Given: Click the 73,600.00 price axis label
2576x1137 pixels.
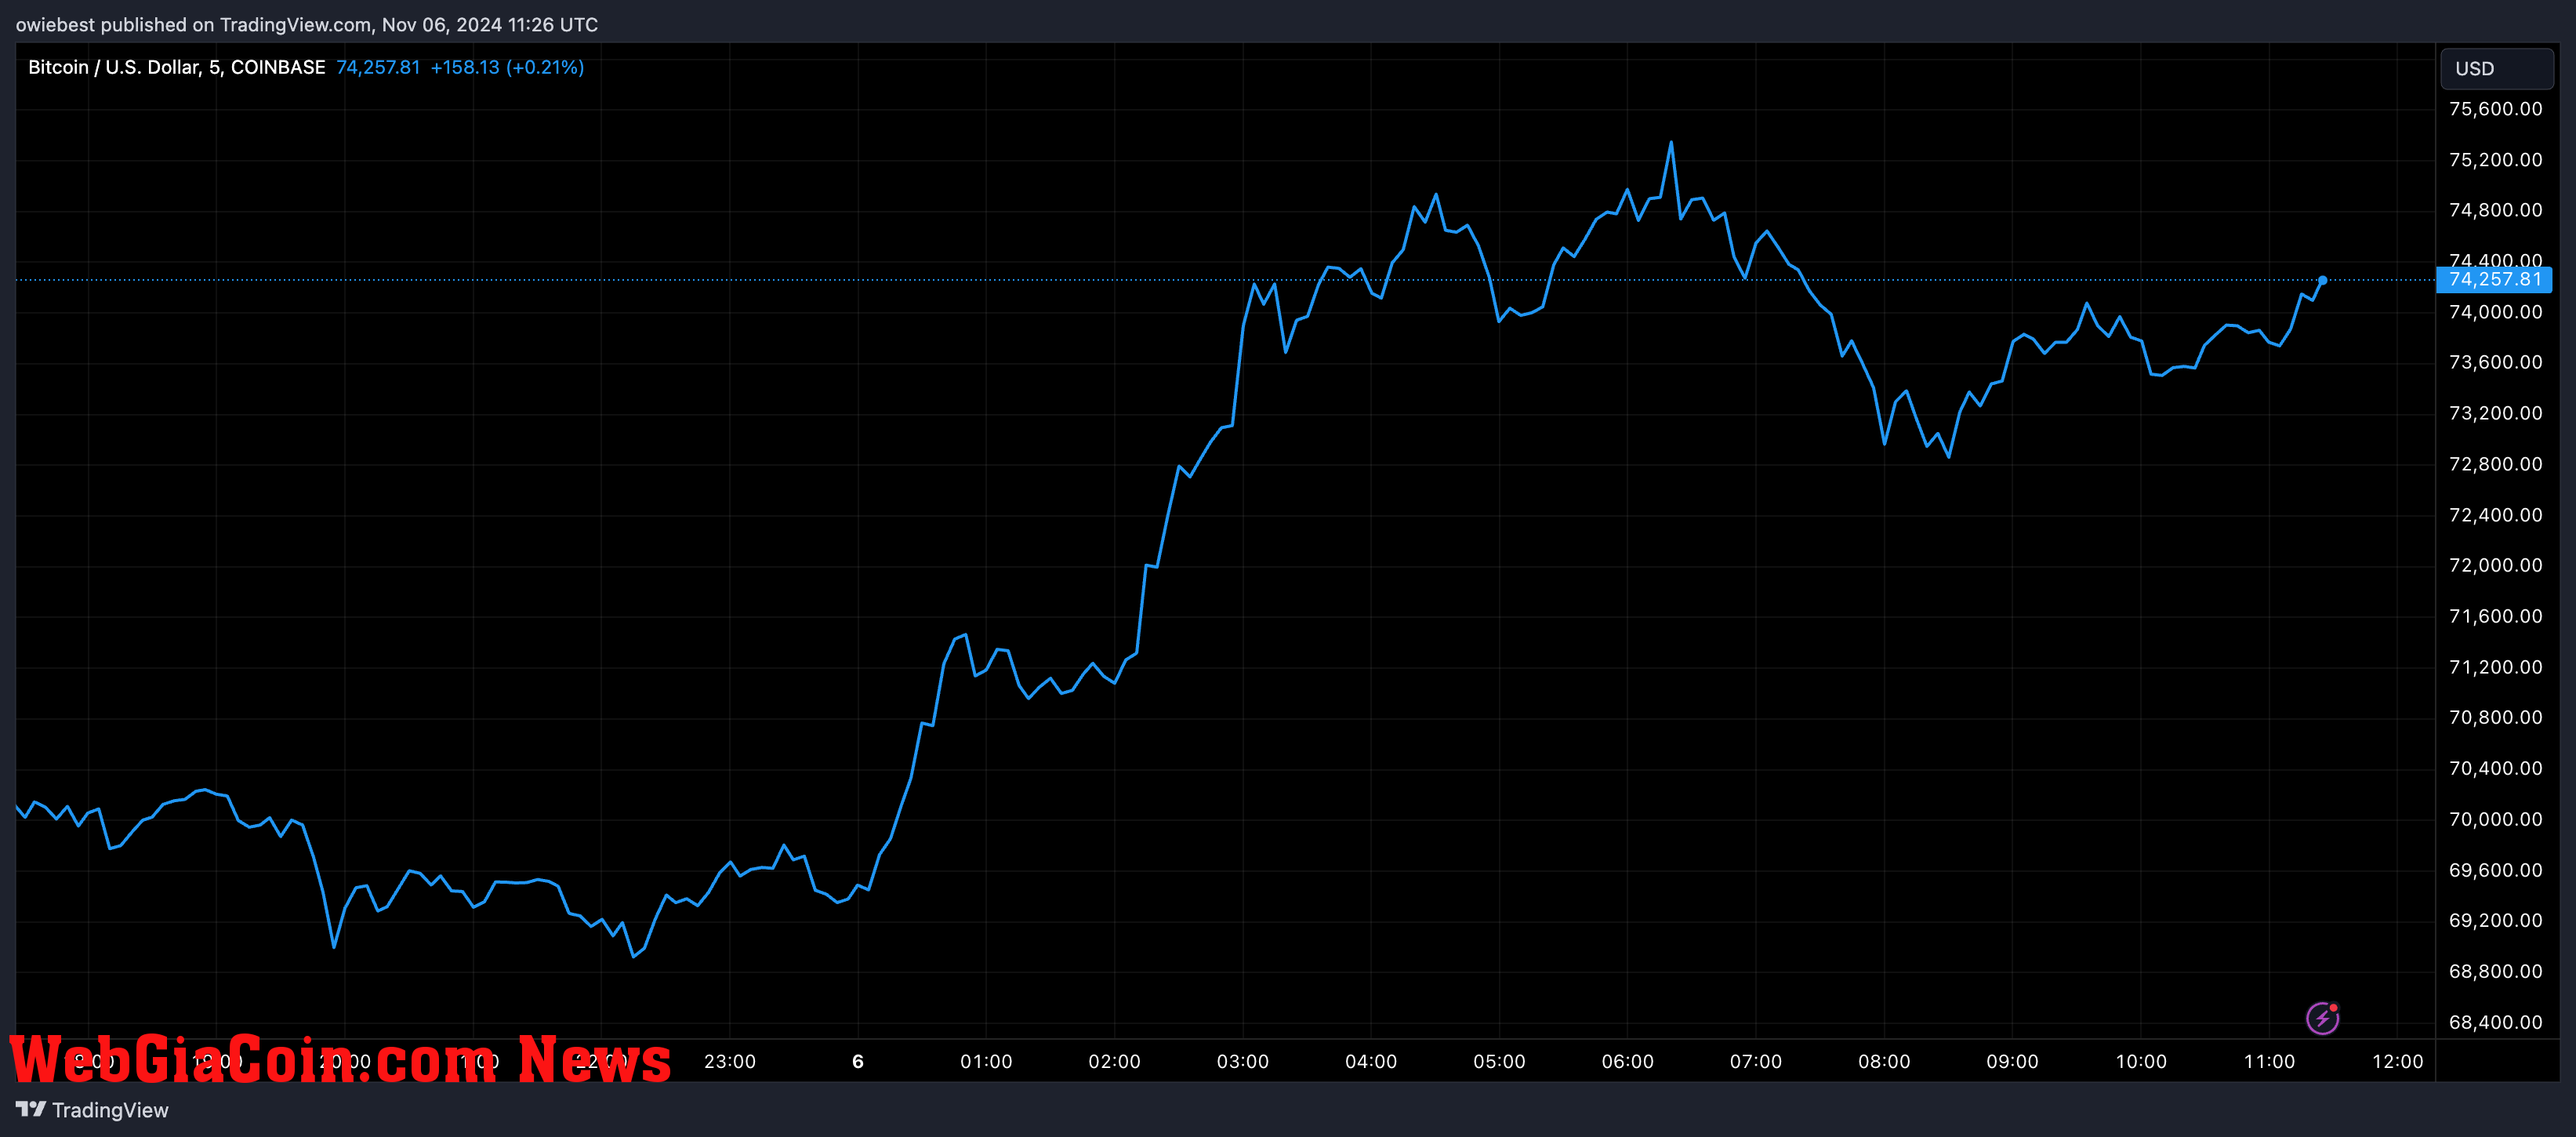Looking at the screenshot, I should (x=2495, y=362).
